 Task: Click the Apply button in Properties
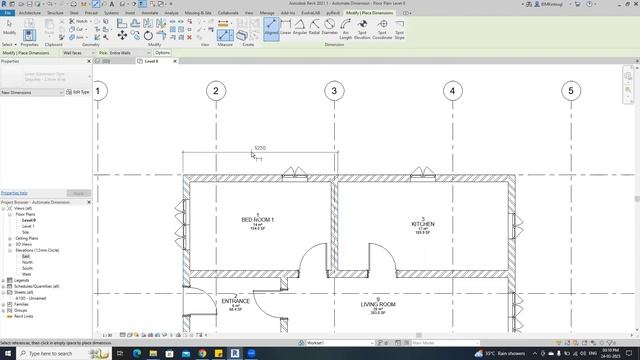(x=78, y=193)
